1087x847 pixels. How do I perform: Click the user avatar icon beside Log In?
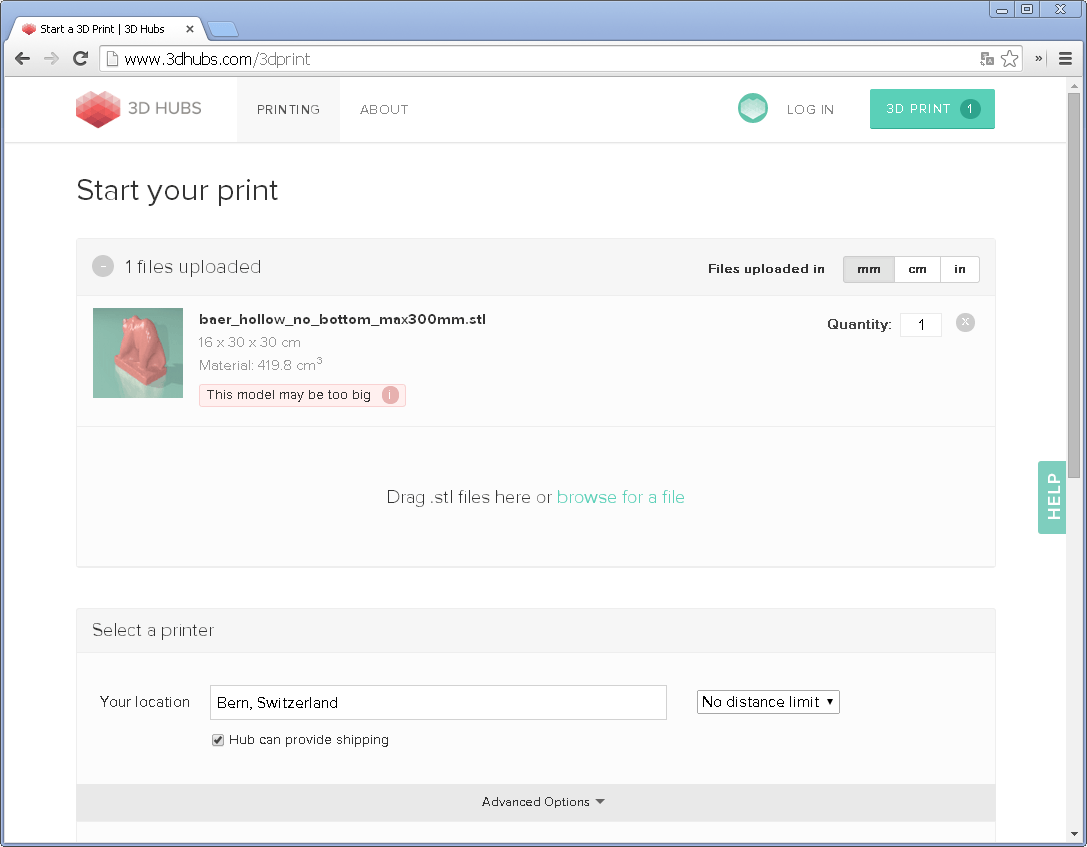753,108
